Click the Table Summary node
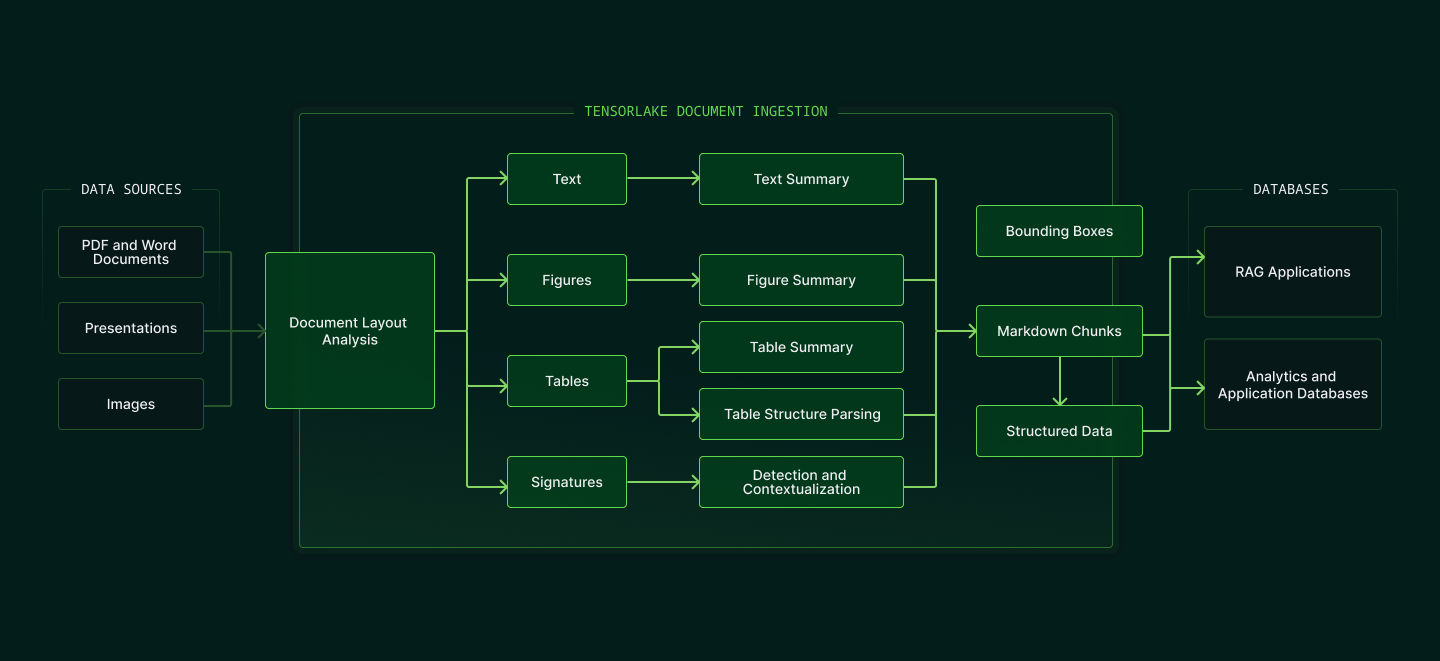Viewport: 1440px width, 661px height. 801,347
